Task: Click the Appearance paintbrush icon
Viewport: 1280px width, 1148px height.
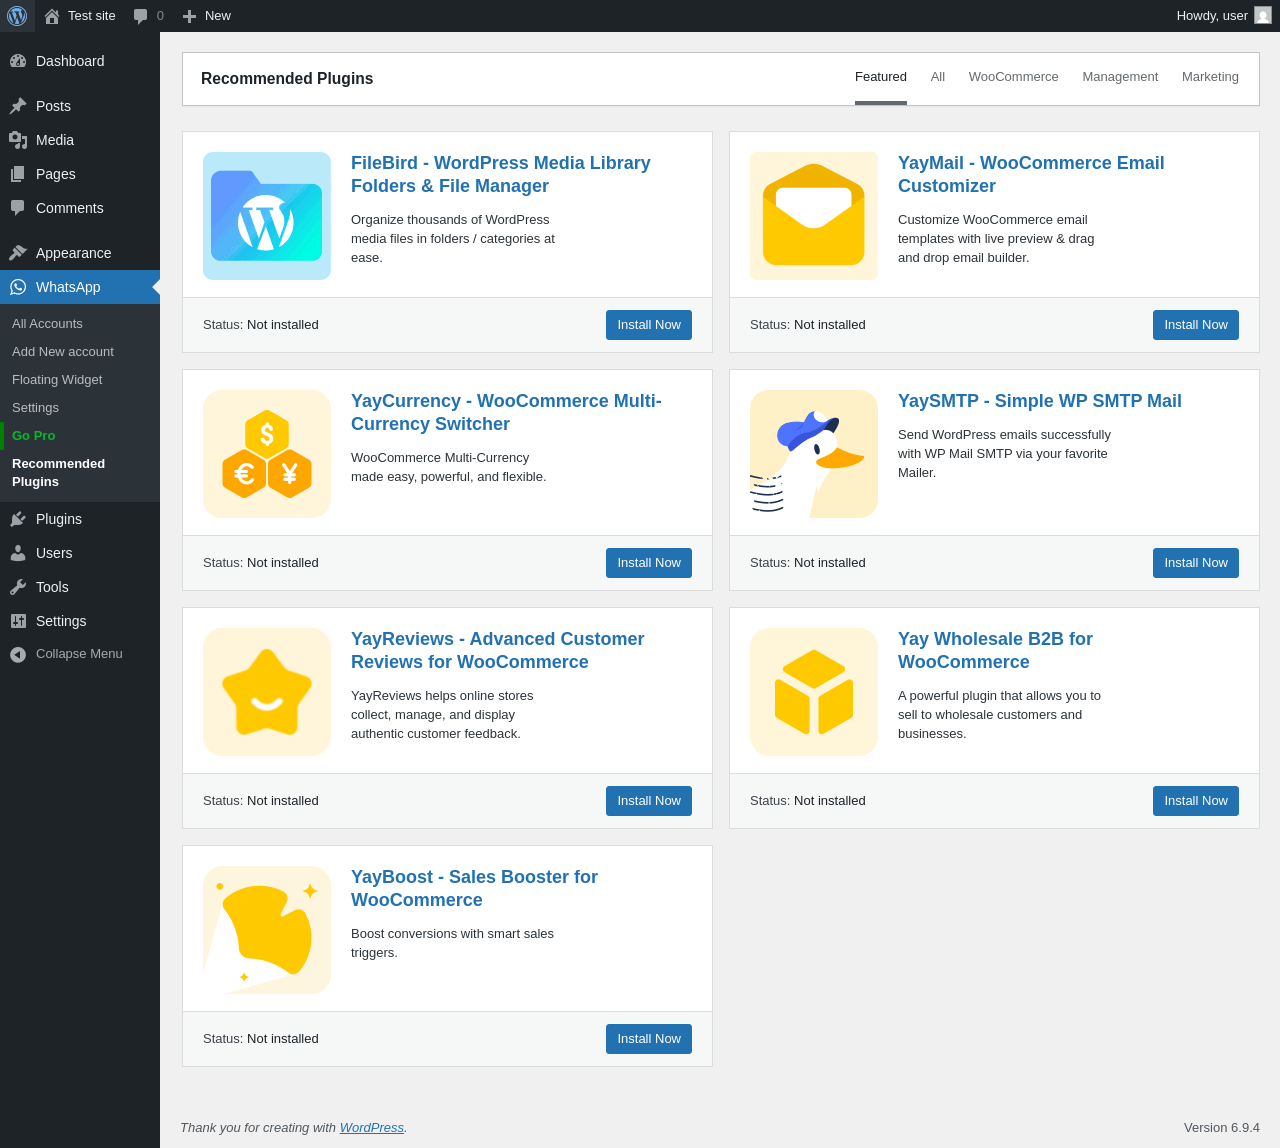Action: [x=18, y=253]
